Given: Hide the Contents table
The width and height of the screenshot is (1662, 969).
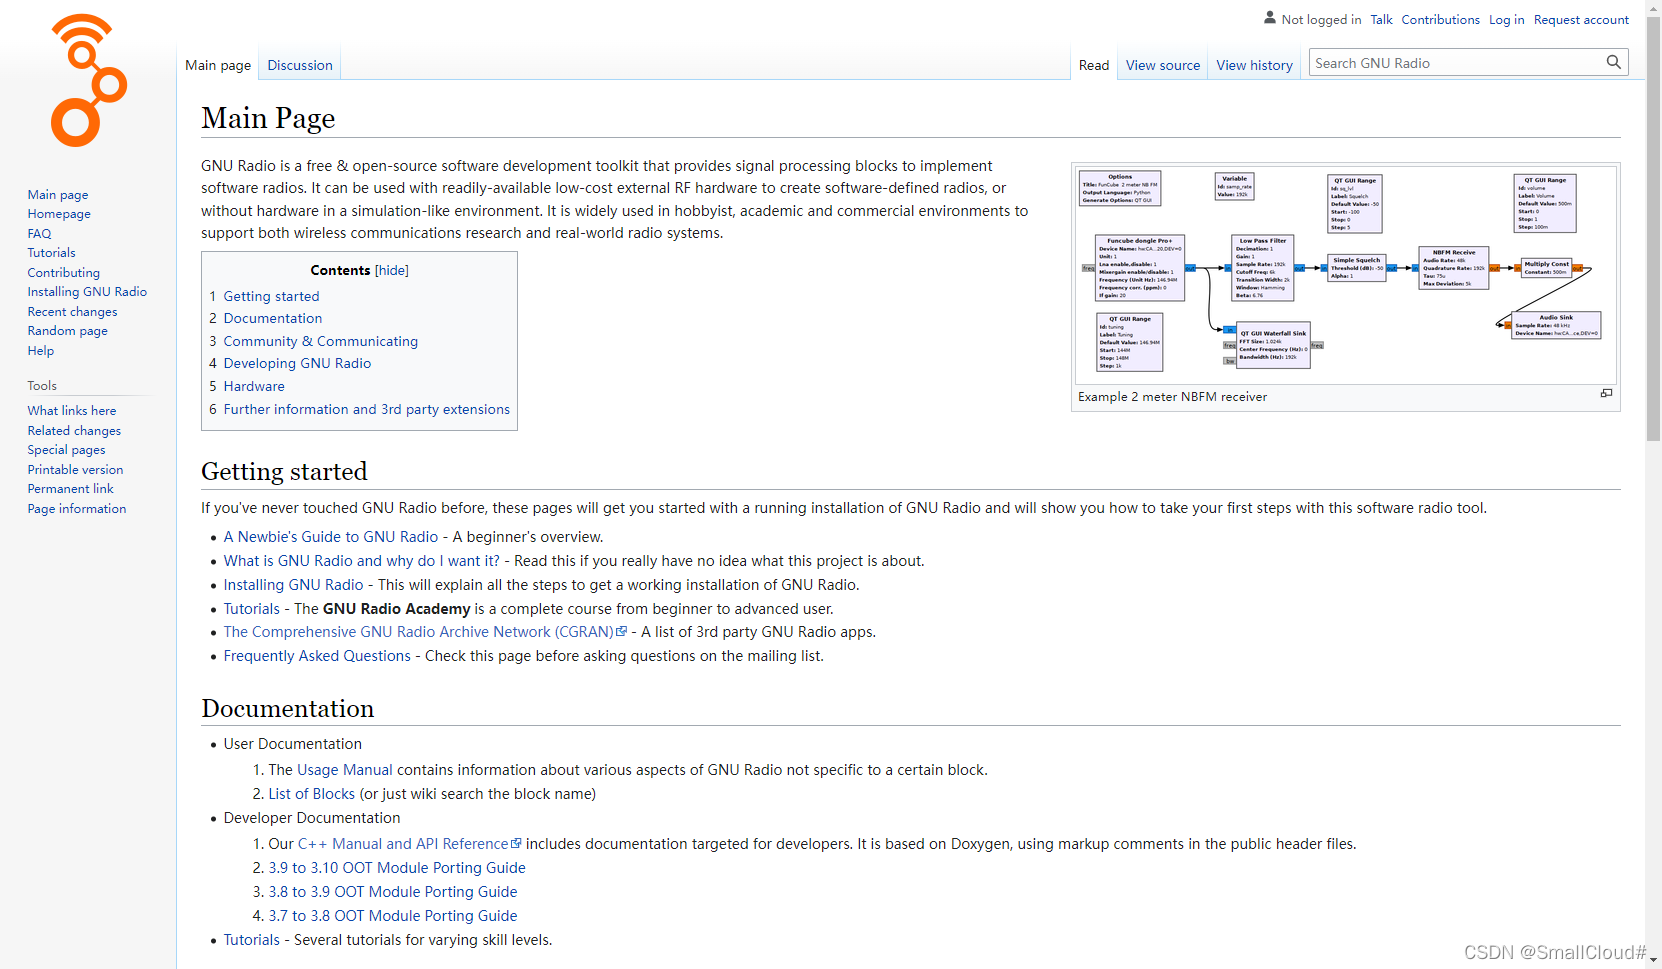Looking at the screenshot, I should 392,270.
